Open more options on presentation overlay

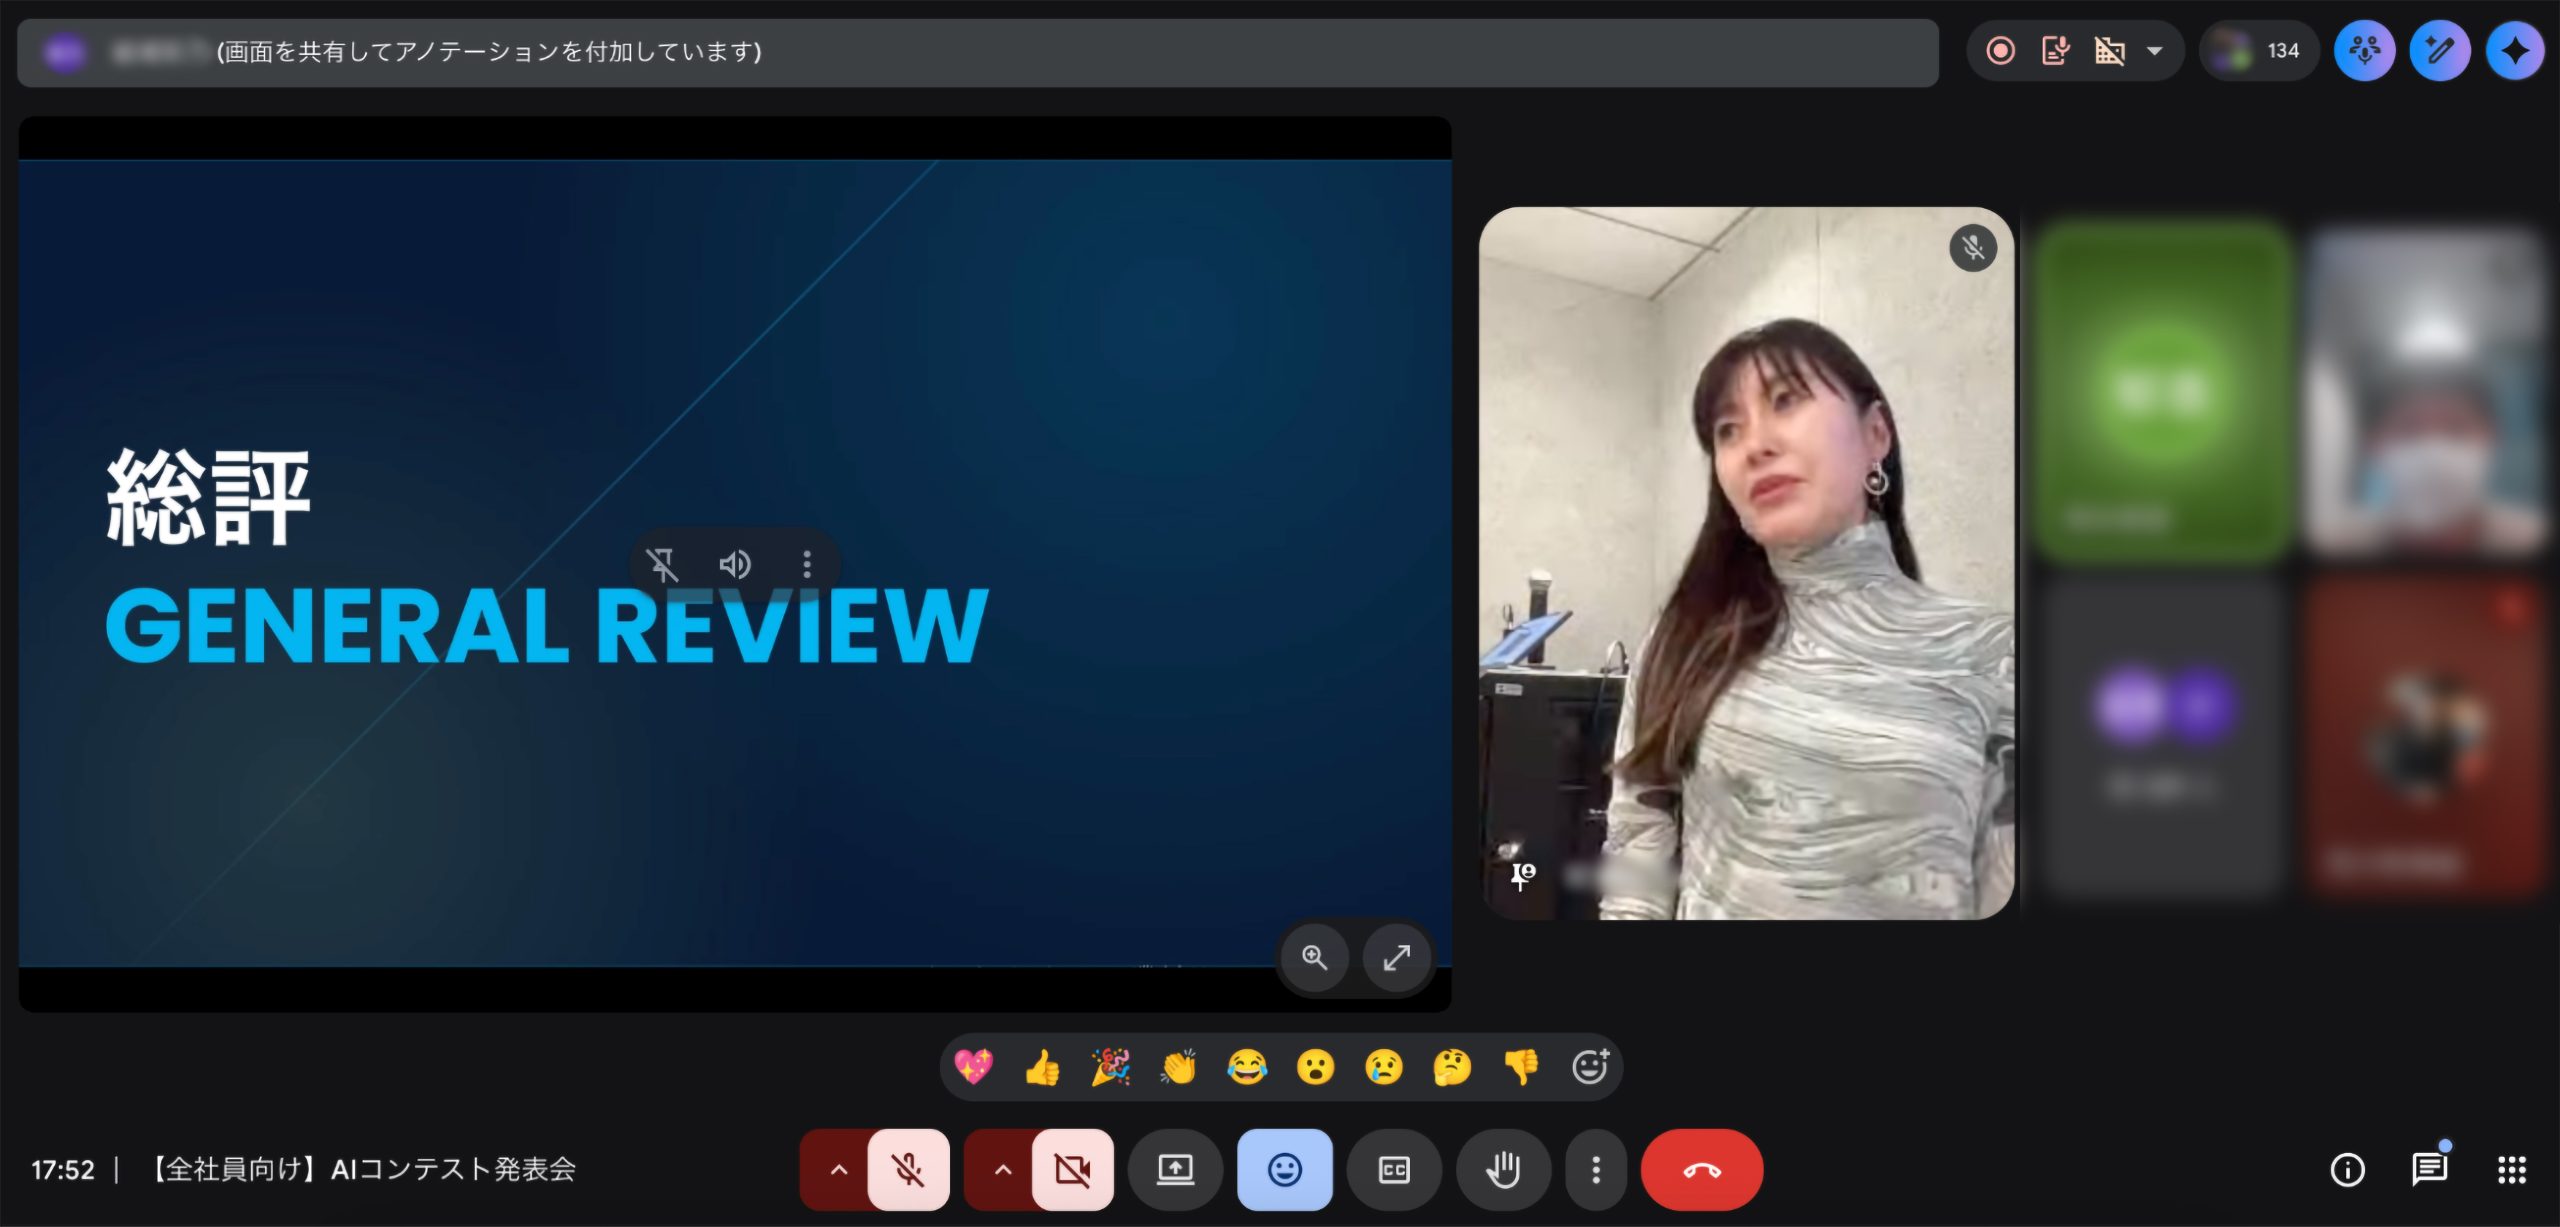point(807,565)
